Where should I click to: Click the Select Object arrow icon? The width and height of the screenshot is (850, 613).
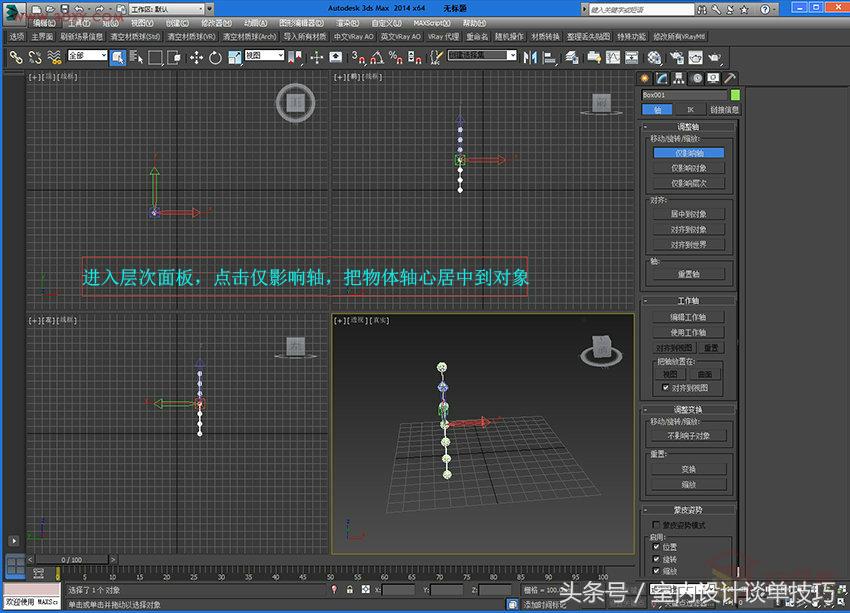[x=118, y=58]
